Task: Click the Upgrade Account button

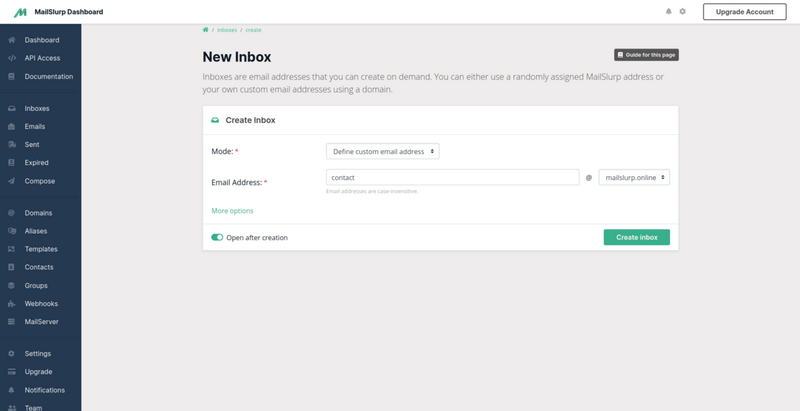Action: (744, 12)
